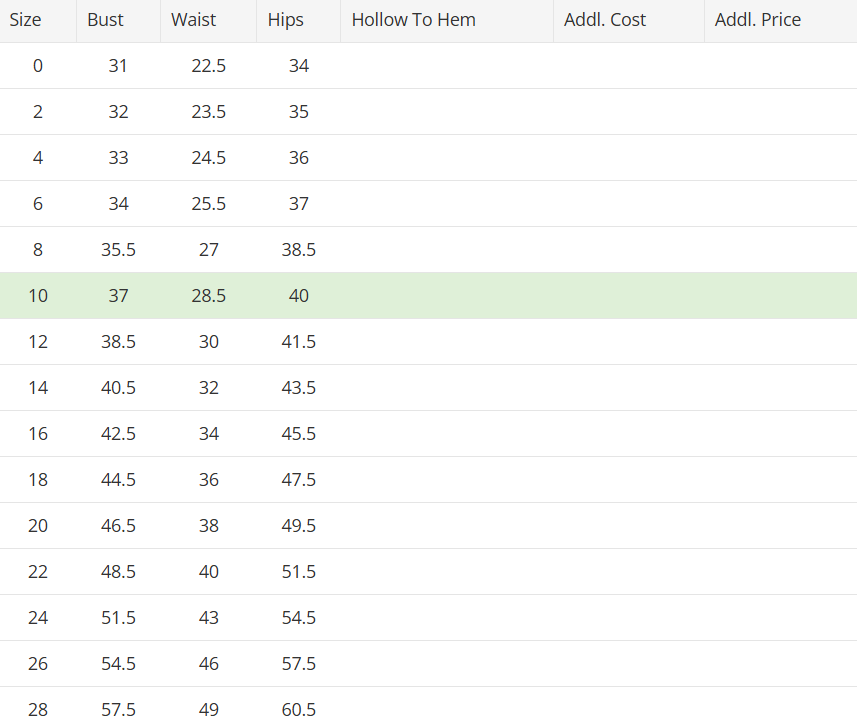Click waist value 25.5
This screenshot has height=727, width=857.
(x=208, y=203)
